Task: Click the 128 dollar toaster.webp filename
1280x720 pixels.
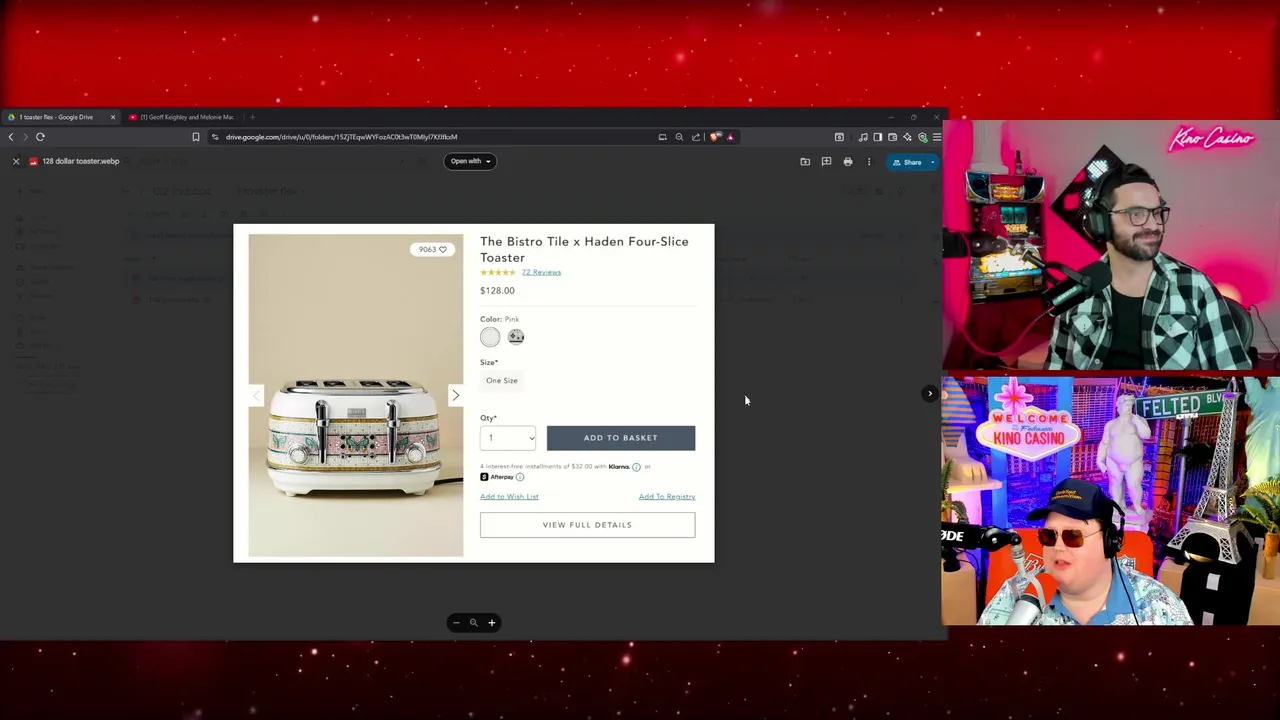Action: [81, 161]
